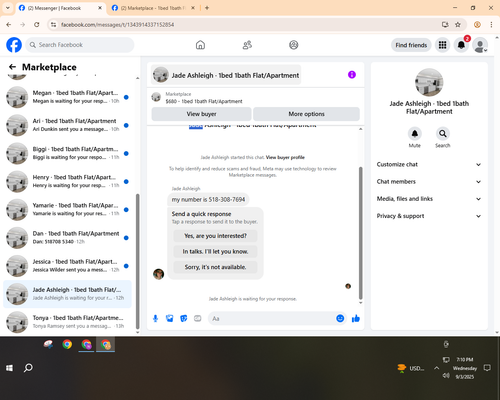
Task: Open Ari's 1bed 1bath conversation
Action: coord(68,125)
